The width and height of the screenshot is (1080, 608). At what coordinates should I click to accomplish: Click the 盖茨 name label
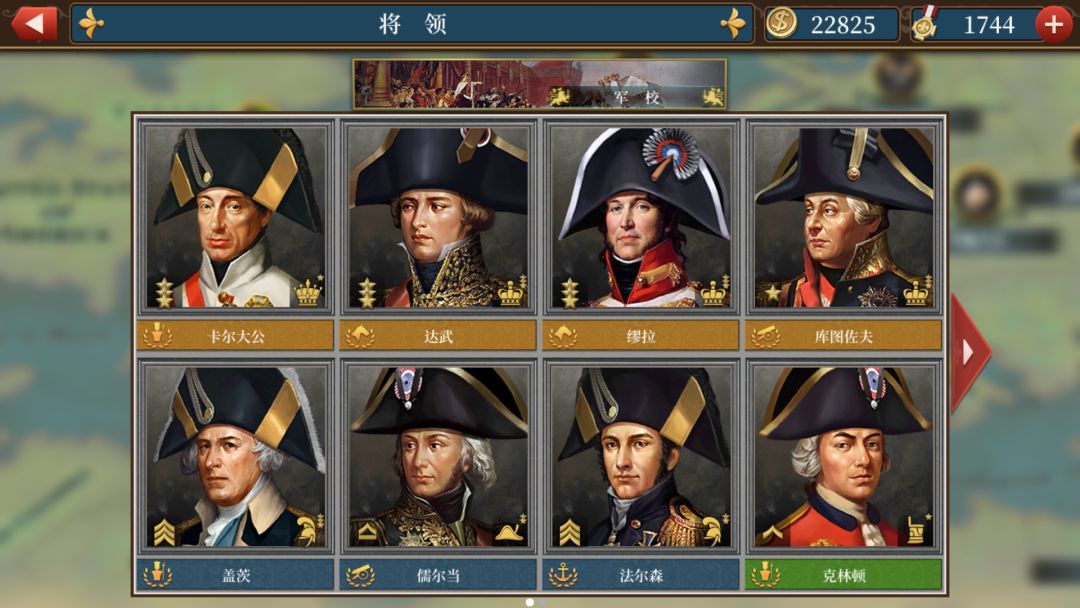click(235, 575)
